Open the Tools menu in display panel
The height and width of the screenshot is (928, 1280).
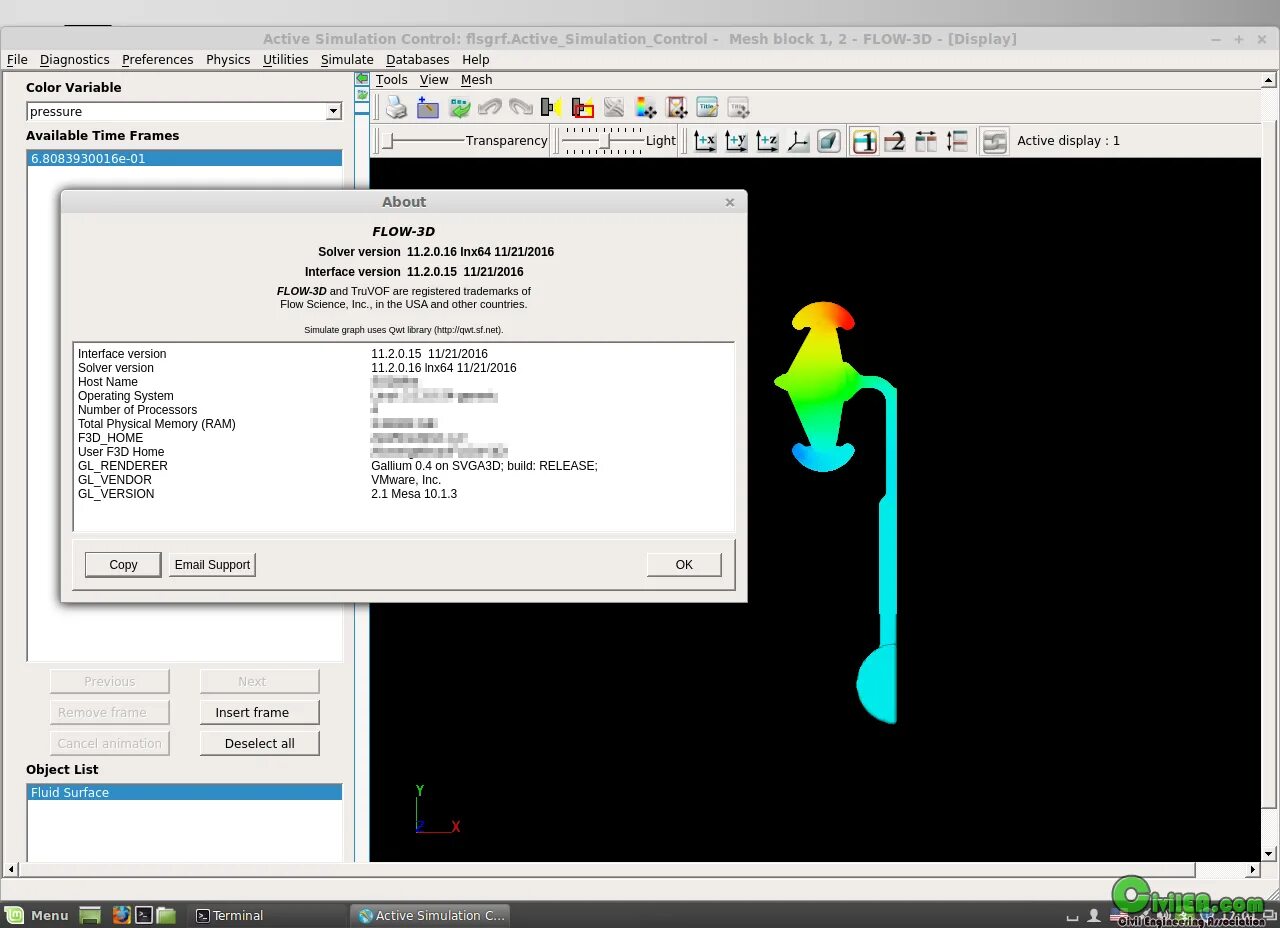click(392, 79)
